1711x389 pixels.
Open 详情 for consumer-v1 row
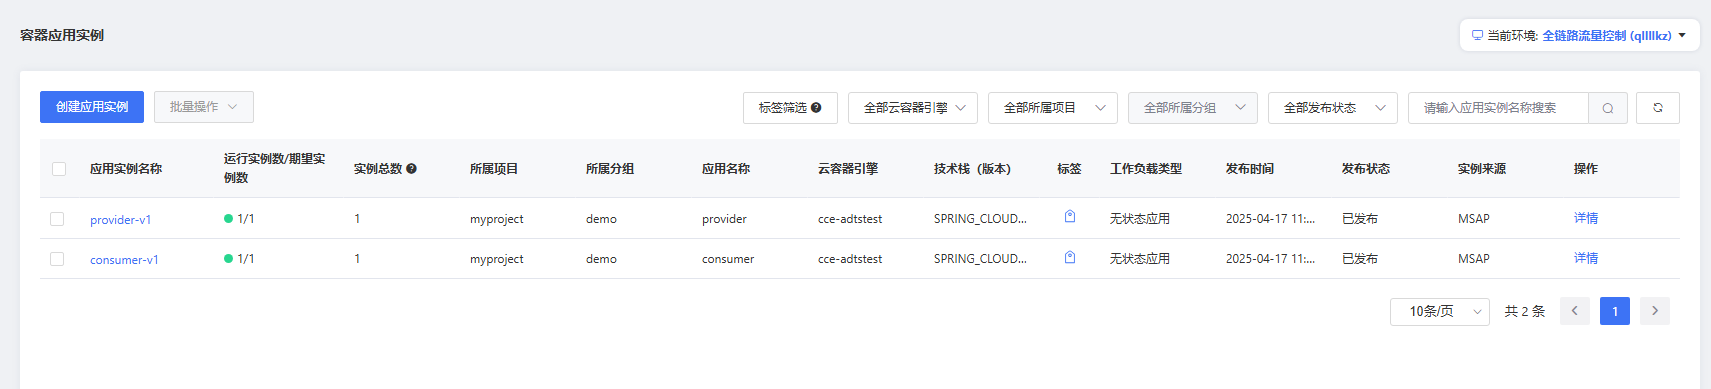click(1586, 258)
